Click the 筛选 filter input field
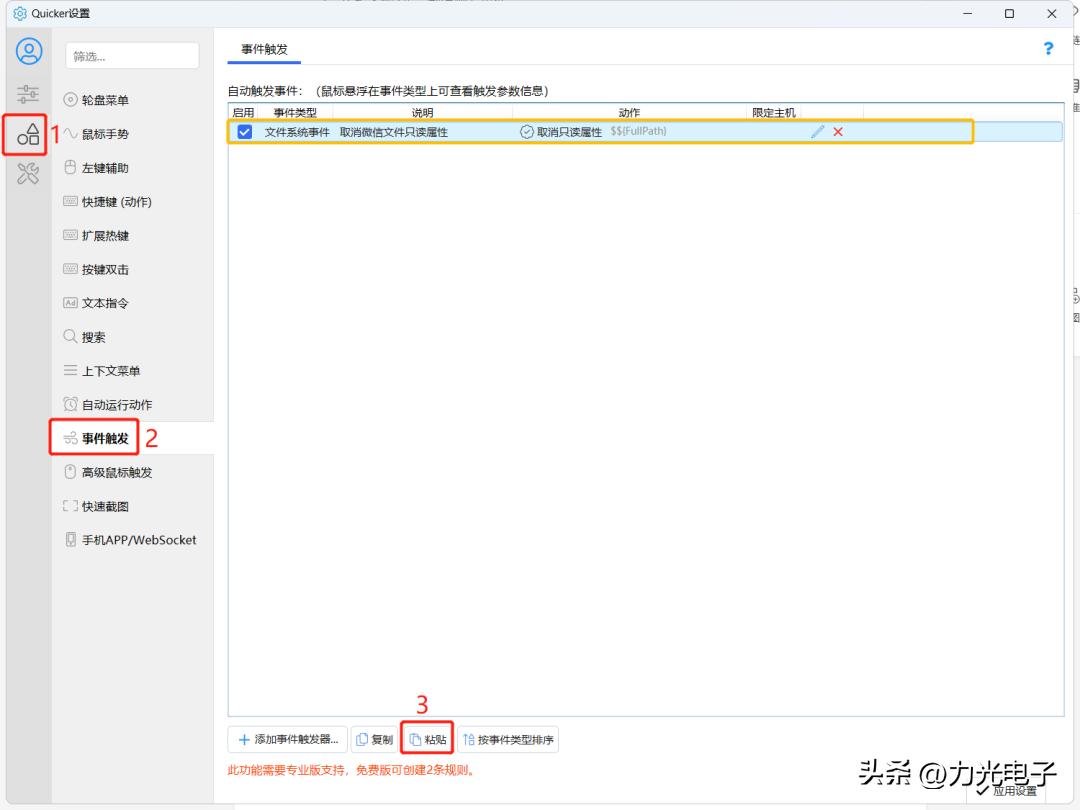The width and height of the screenshot is (1080, 810). click(x=131, y=55)
